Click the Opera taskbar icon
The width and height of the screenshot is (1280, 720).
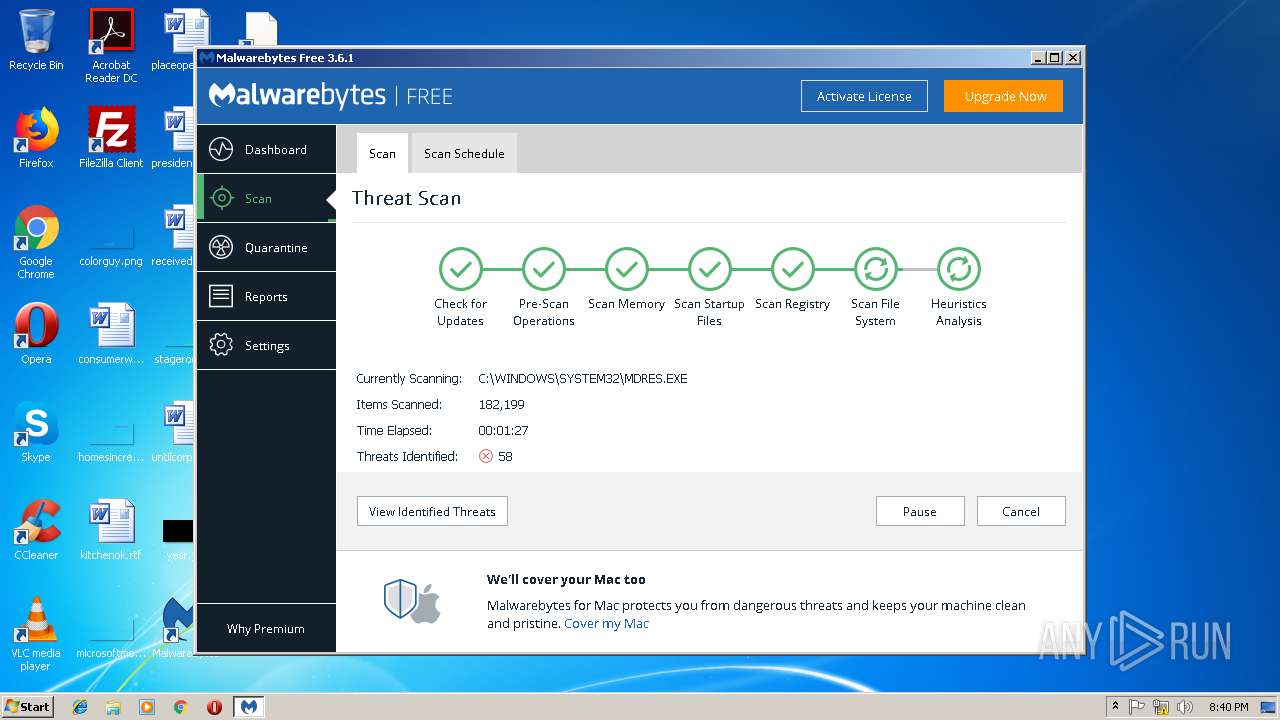214,707
